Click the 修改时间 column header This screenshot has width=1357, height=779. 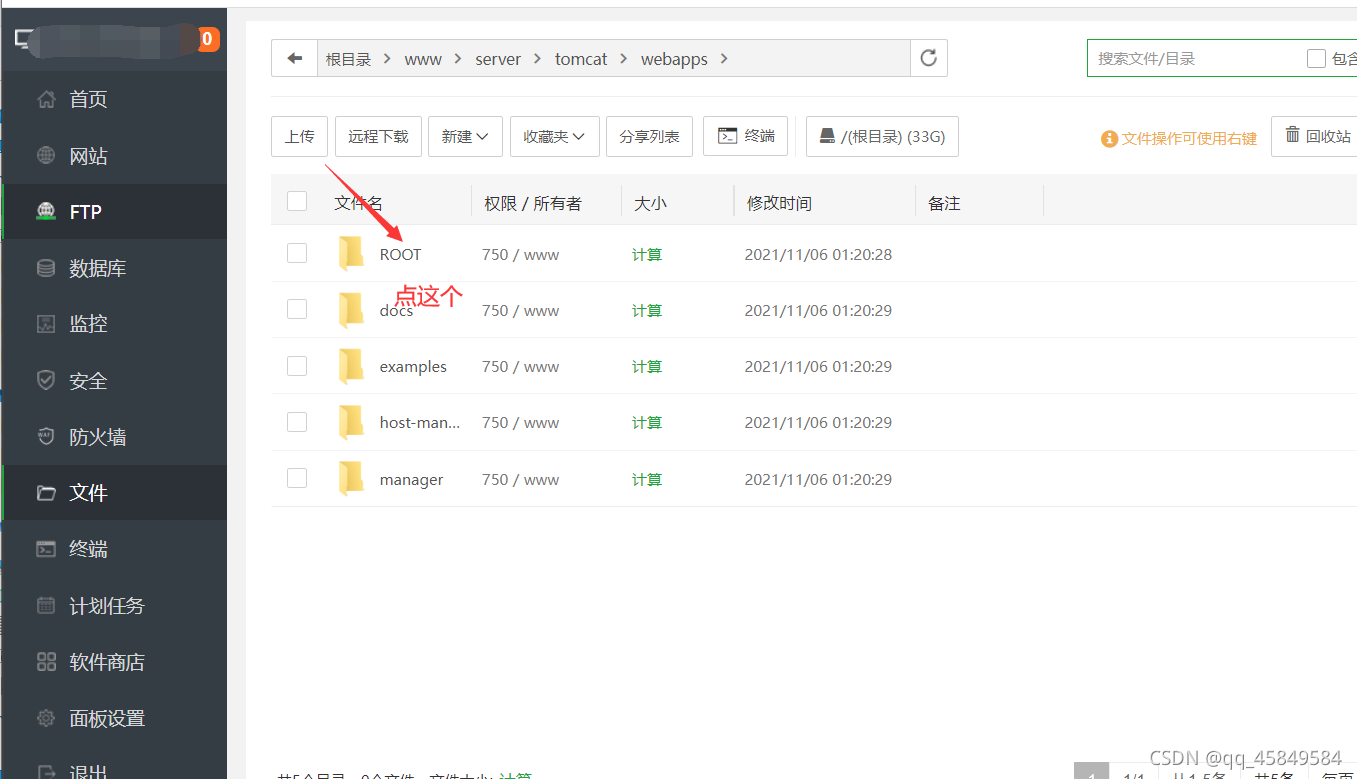(x=779, y=203)
